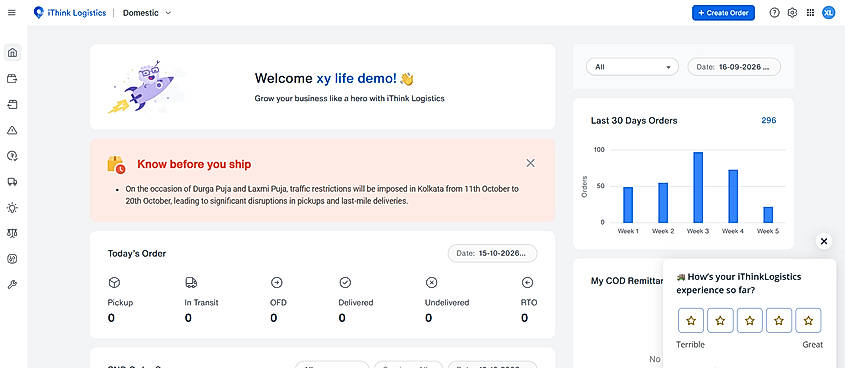Open the box with arrow sidebar icon
This screenshot has height=368, width=845.
pyautogui.click(x=12, y=105)
